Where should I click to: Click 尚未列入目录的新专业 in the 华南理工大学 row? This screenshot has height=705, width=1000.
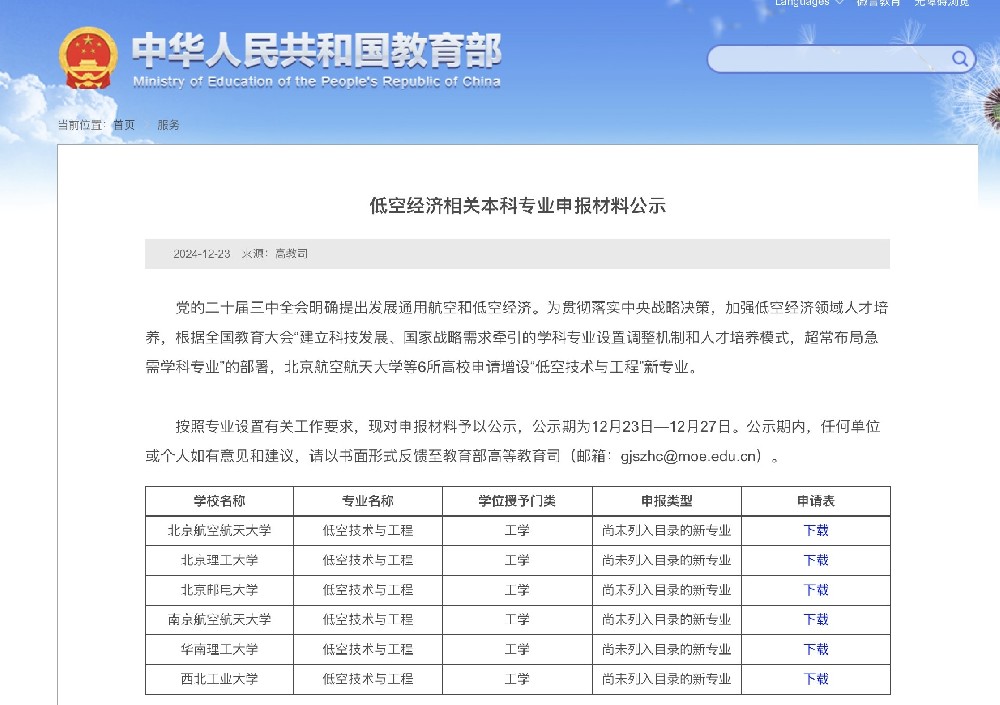pos(666,649)
